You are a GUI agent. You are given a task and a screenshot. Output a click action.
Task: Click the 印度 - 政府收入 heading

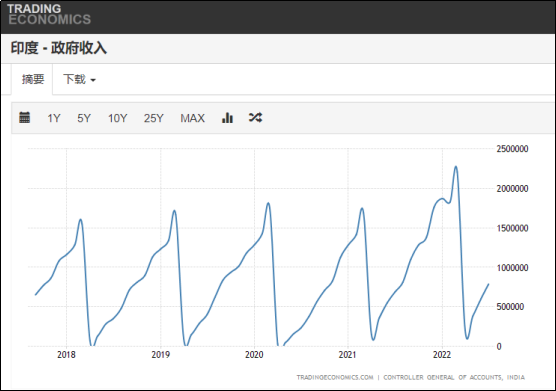[59, 48]
